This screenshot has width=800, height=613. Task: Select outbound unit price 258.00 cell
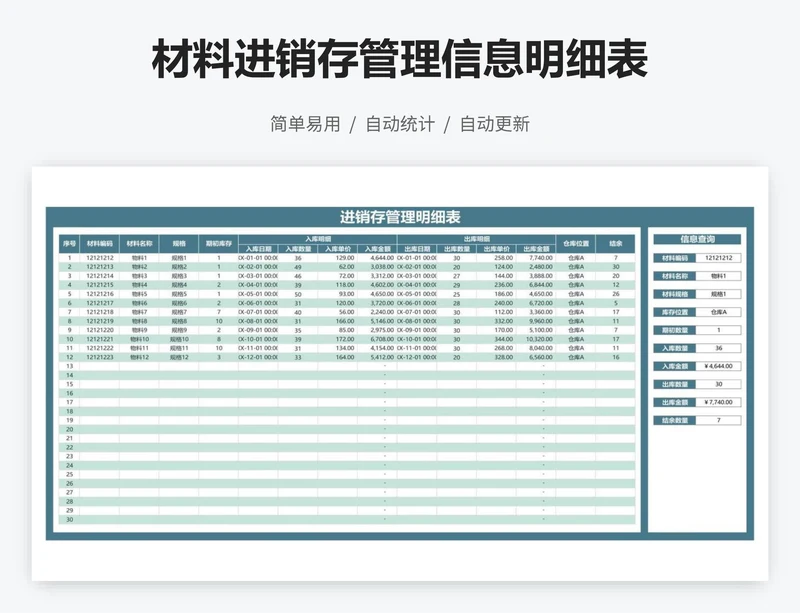(496, 258)
